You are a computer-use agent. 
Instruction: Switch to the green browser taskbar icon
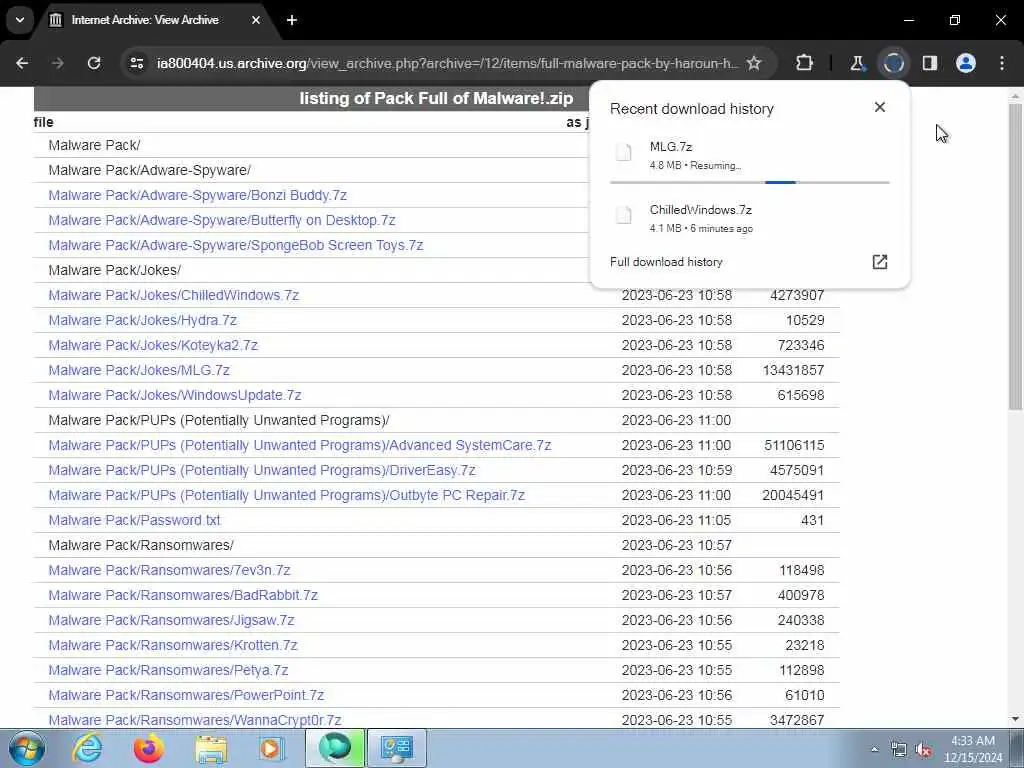[x=335, y=748]
